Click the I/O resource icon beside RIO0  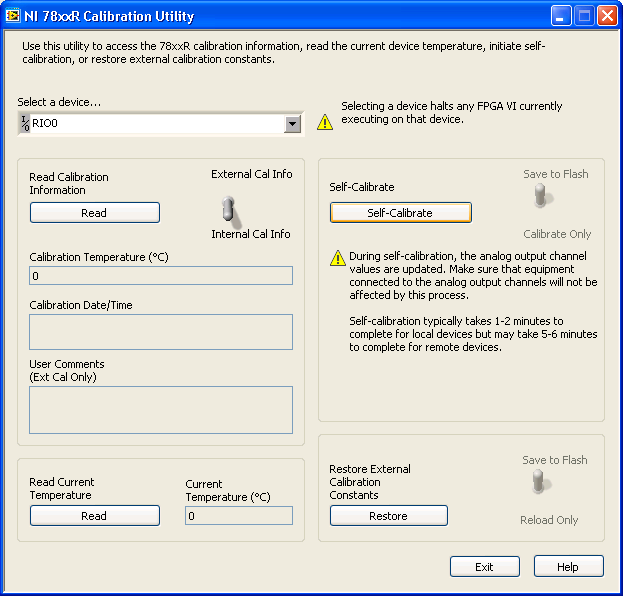(24, 124)
